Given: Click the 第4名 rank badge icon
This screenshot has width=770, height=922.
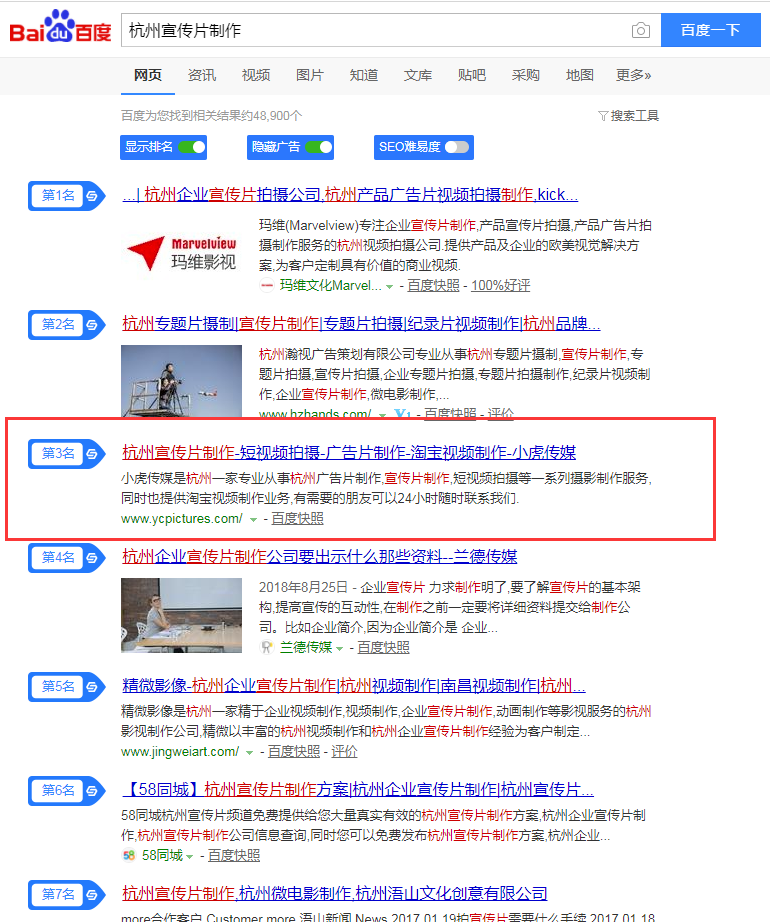Looking at the screenshot, I should (66, 557).
